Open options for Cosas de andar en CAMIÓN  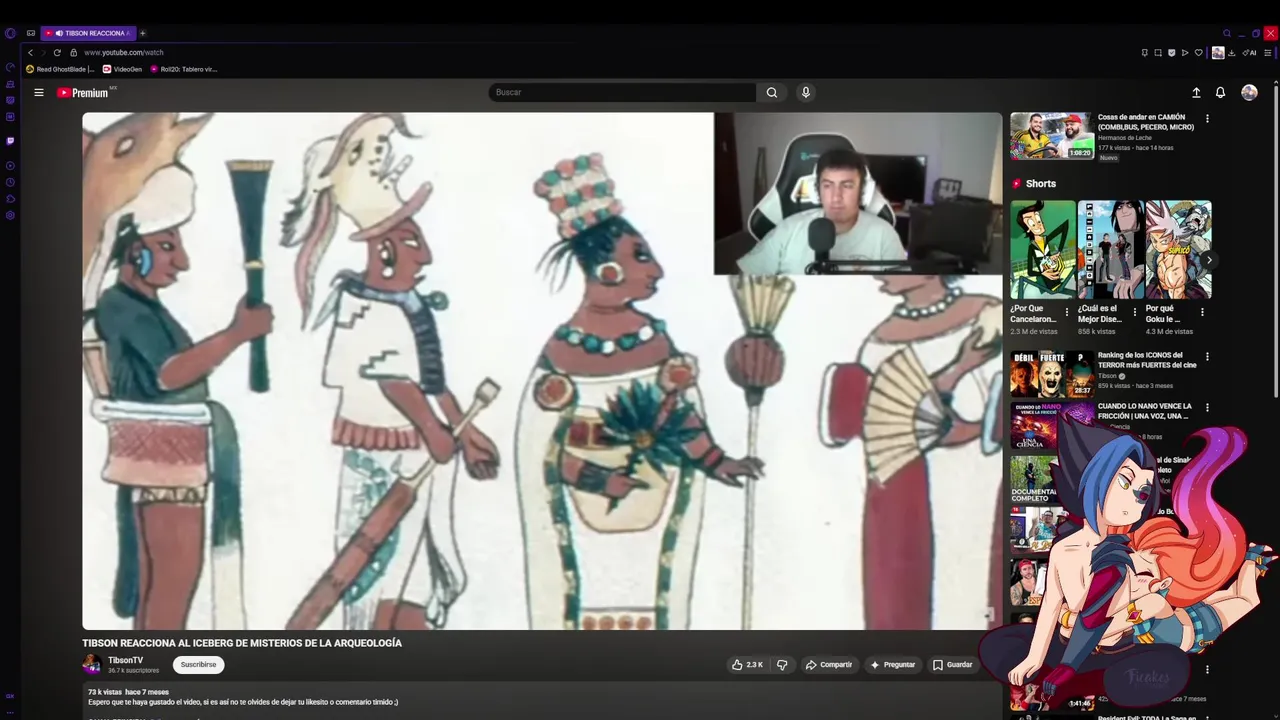tap(1207, 118)
